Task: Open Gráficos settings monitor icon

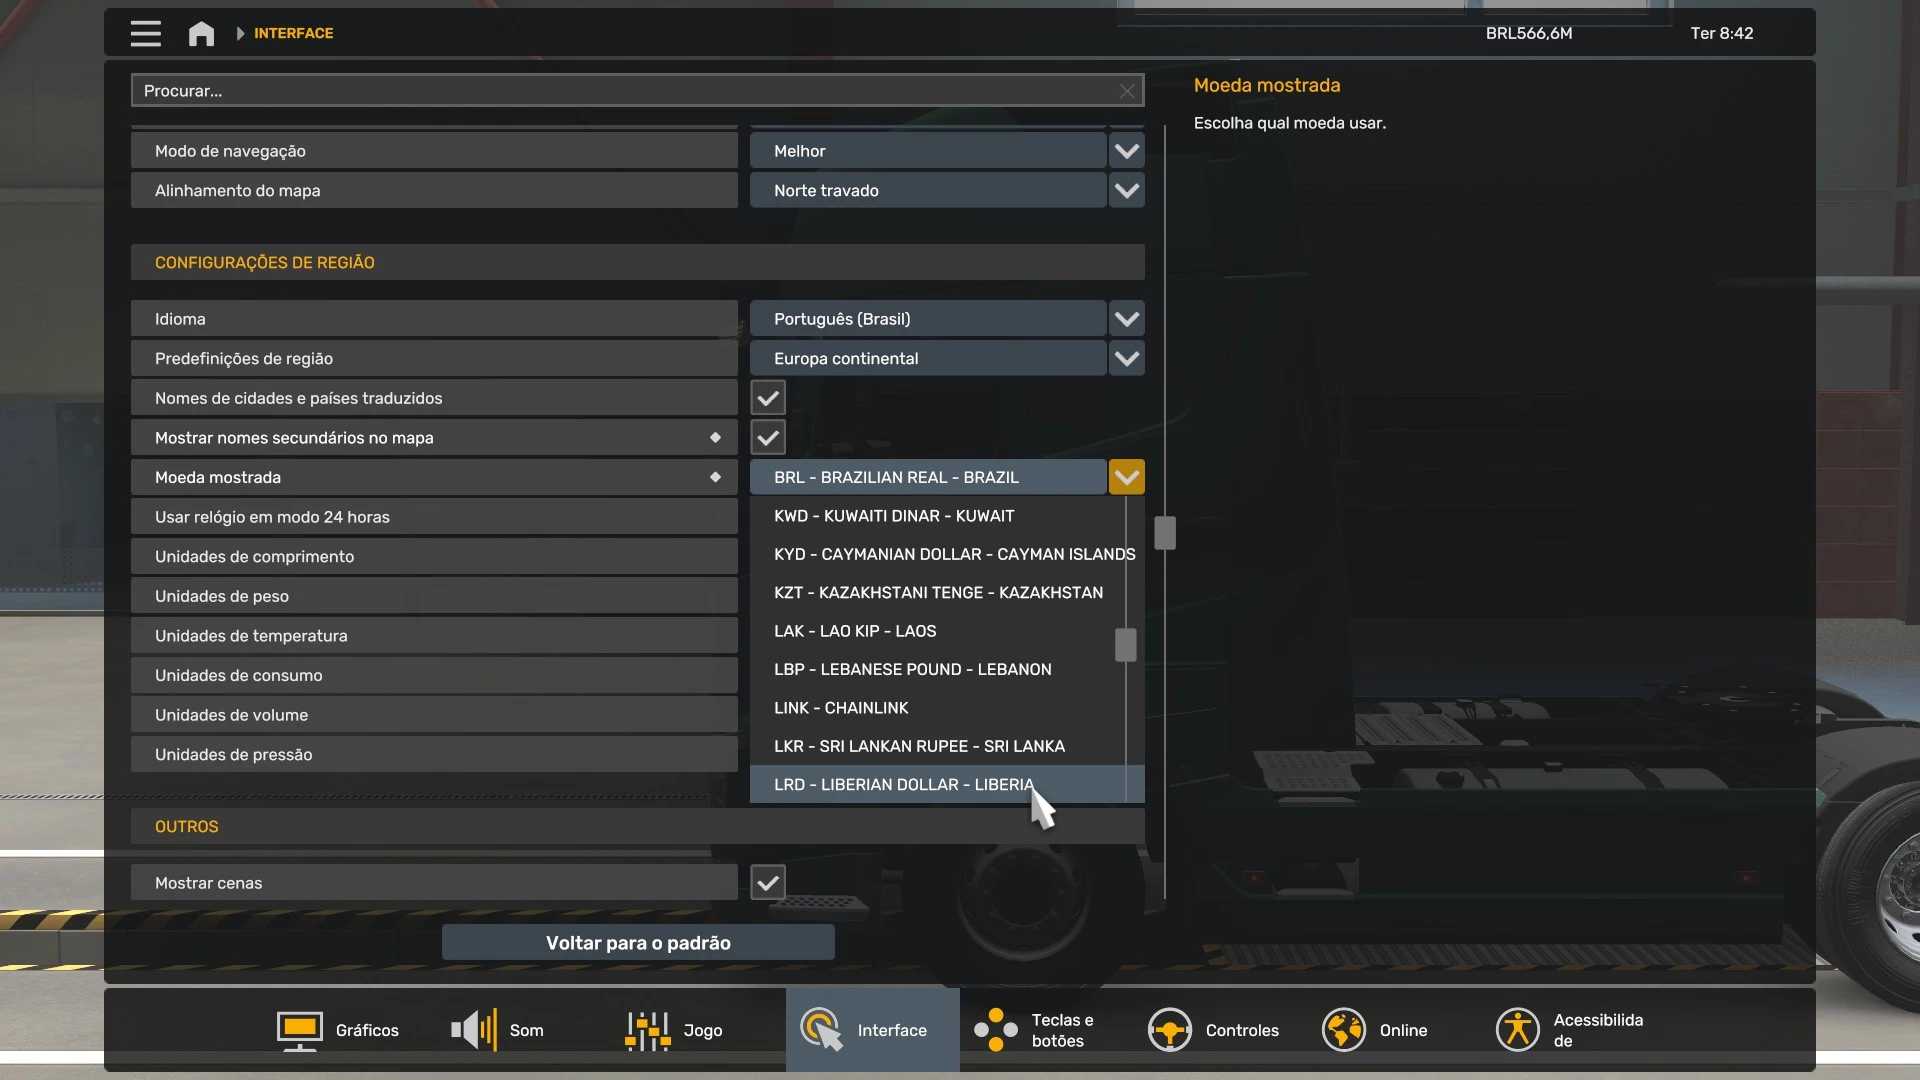Action: (x=299, y=1030)
